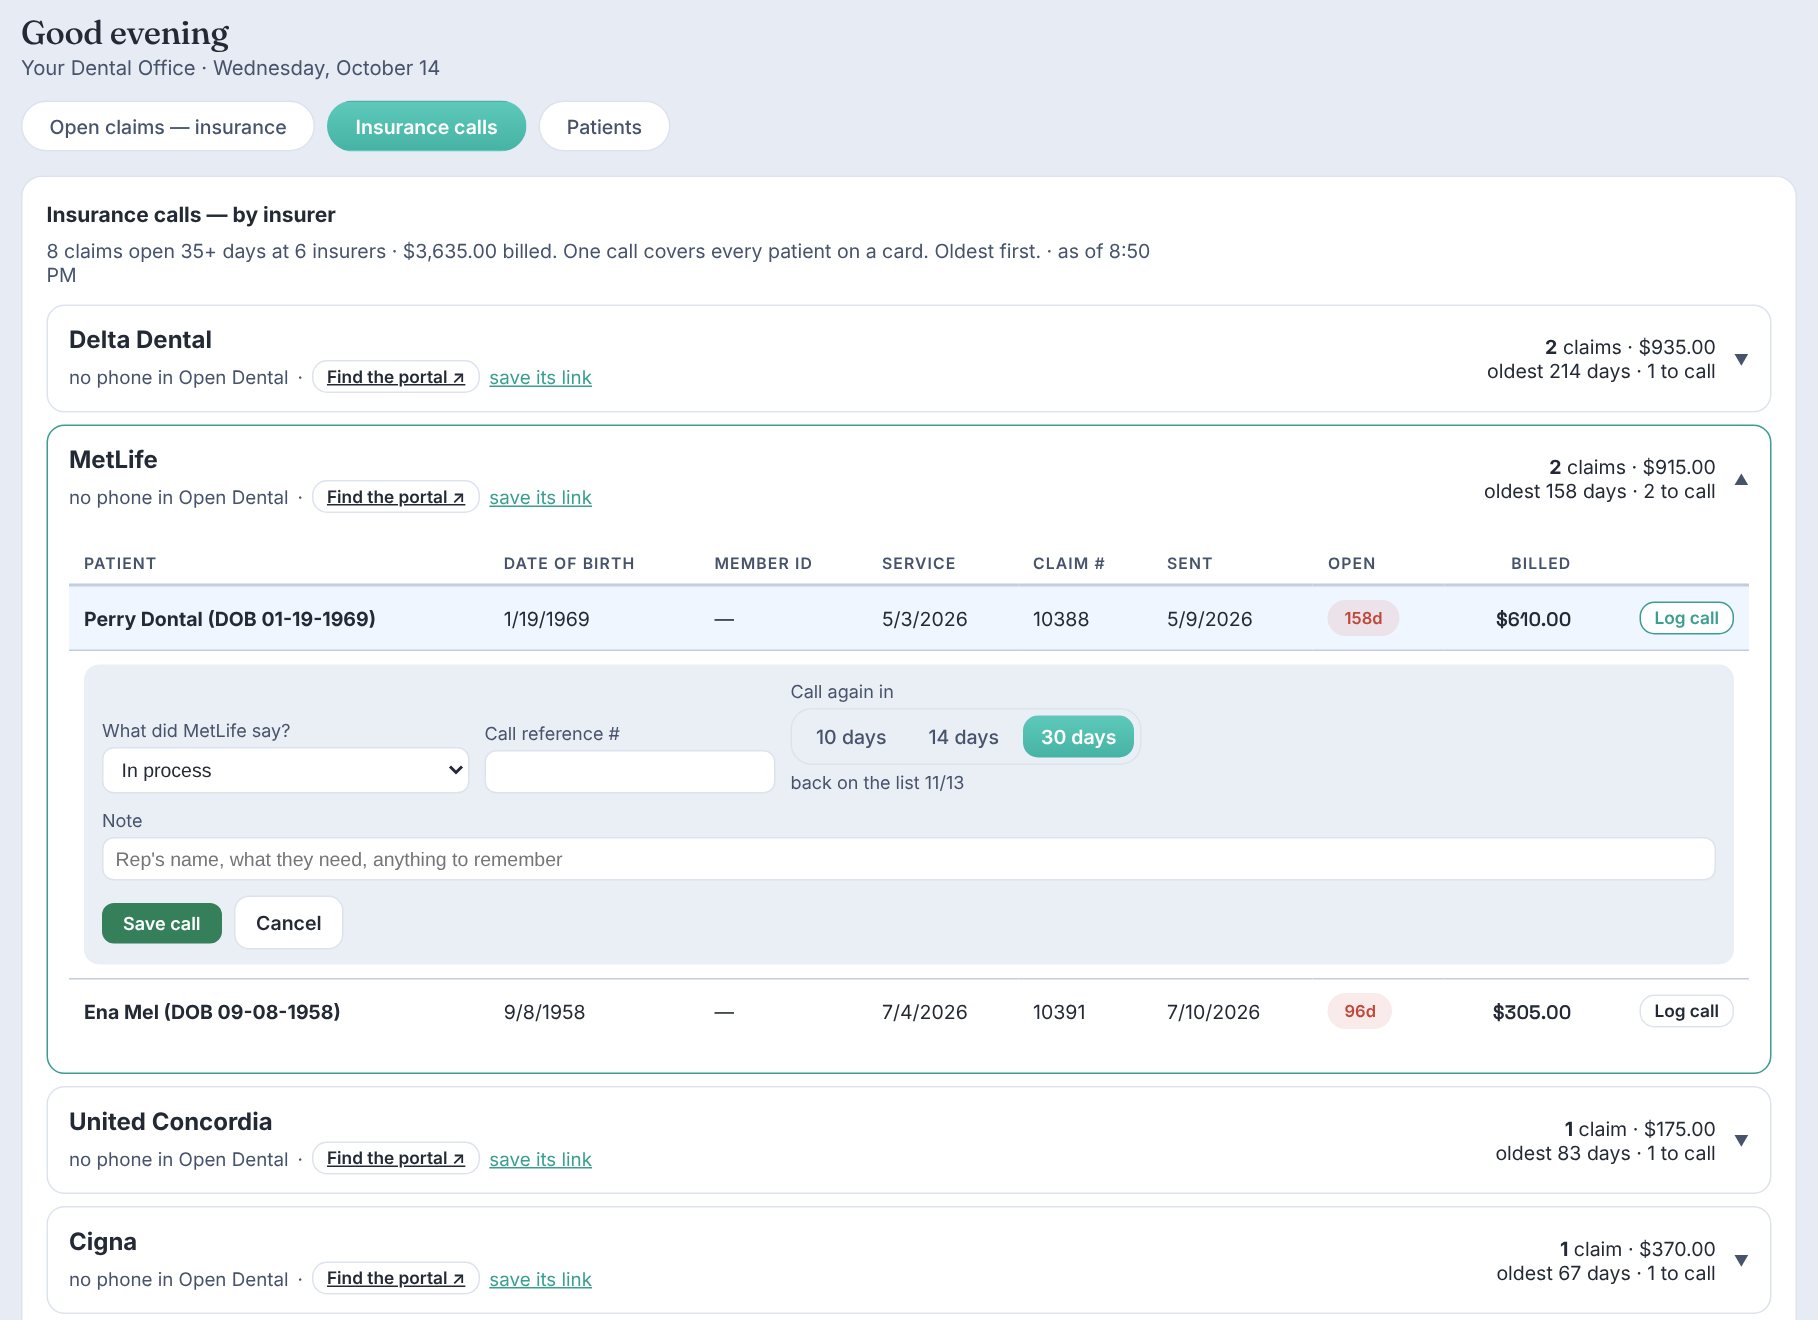Click claim number 10388
Viewport: 1818px width, 1320px height.
tap(1061, 619)
